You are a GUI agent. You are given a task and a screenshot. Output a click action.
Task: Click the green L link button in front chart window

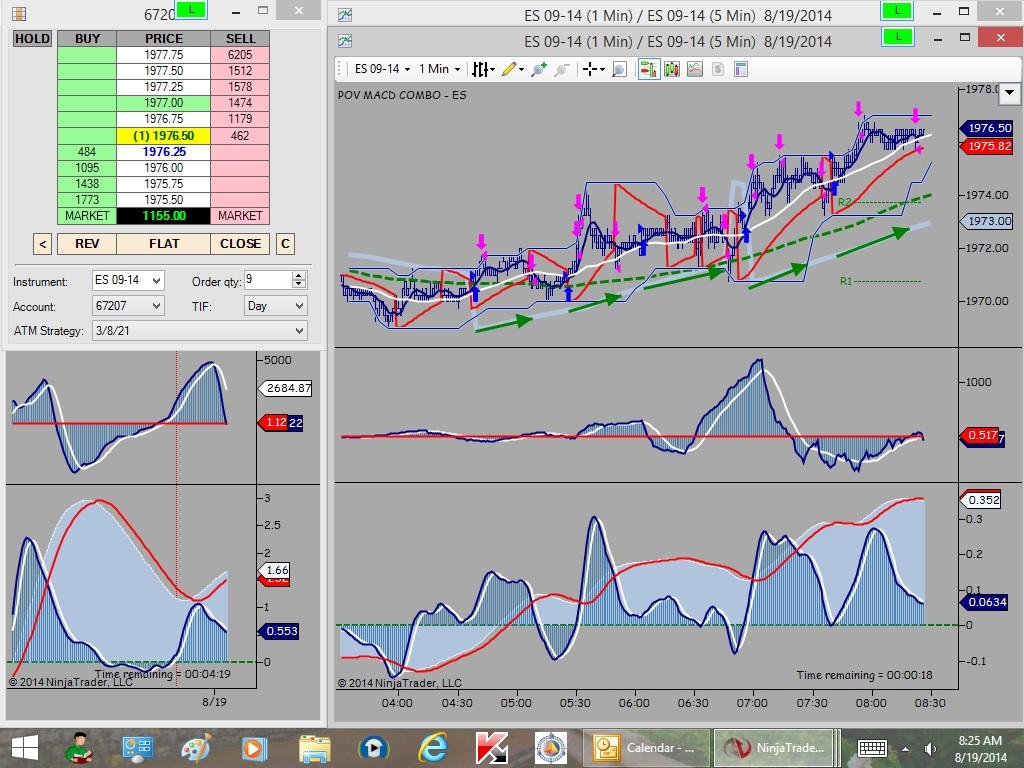[x=898, y=37]
